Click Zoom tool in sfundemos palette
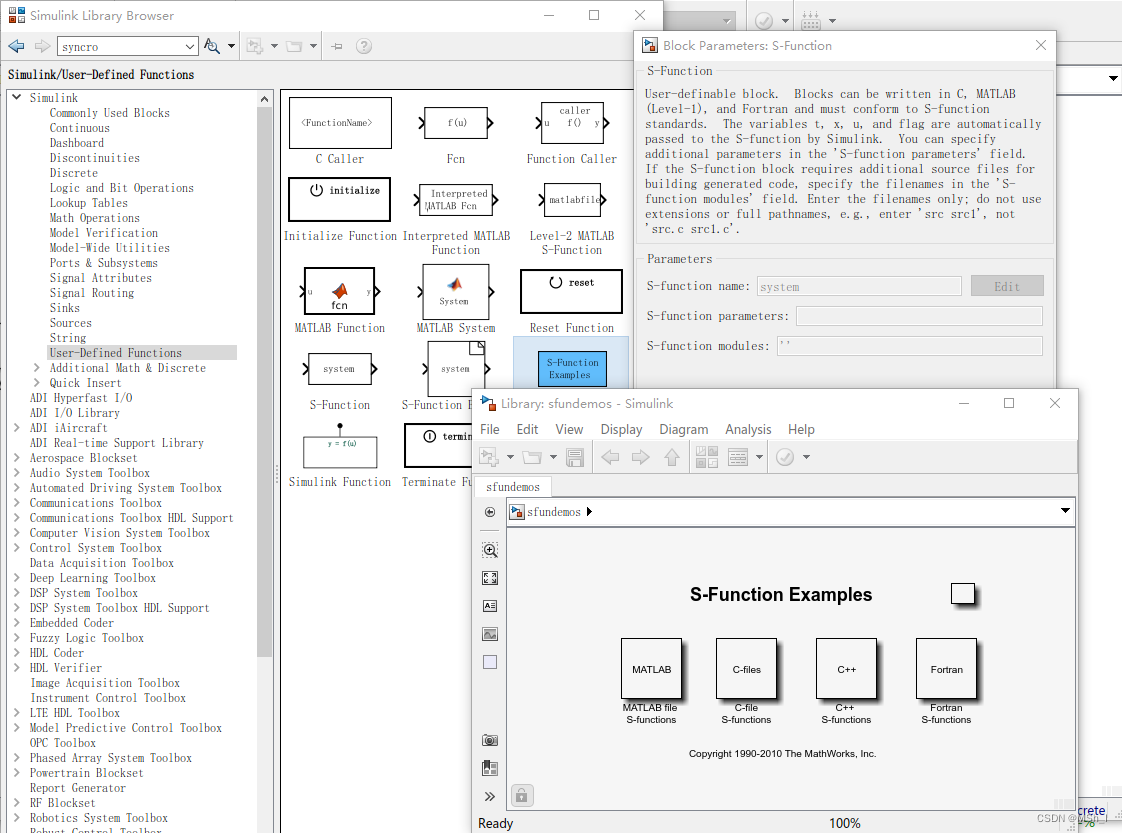 tap(490, 550)
